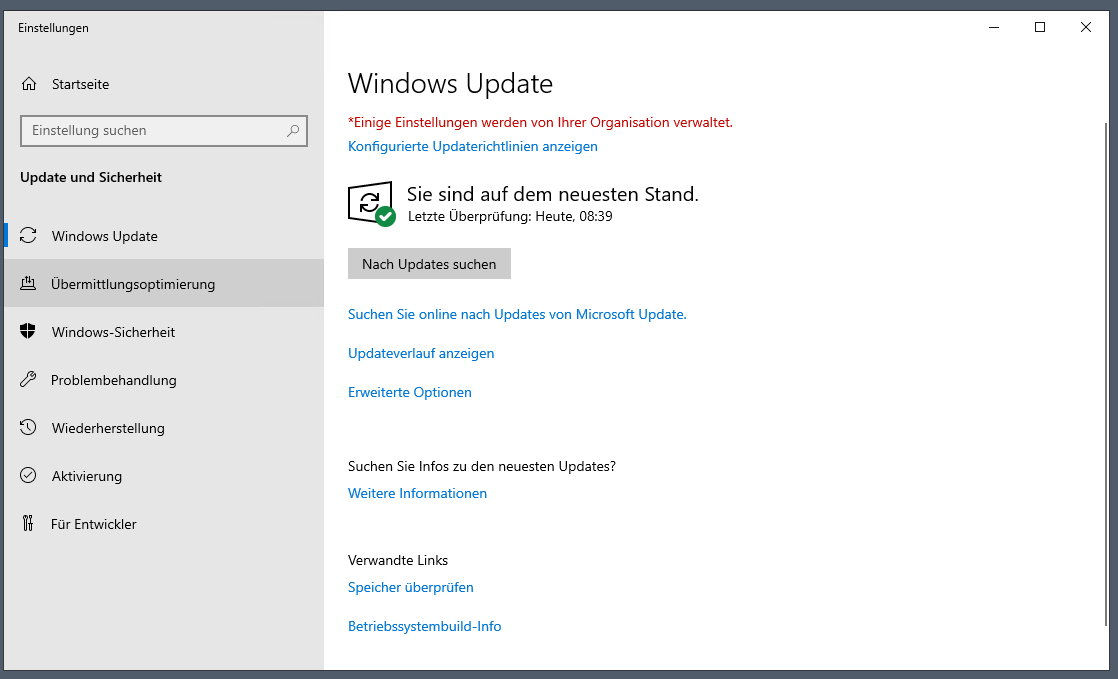The height and width of the screenshot is (679, 1118).
Task: Go to Windows-Sicherheit page
Action: click(x=164, y=332)
